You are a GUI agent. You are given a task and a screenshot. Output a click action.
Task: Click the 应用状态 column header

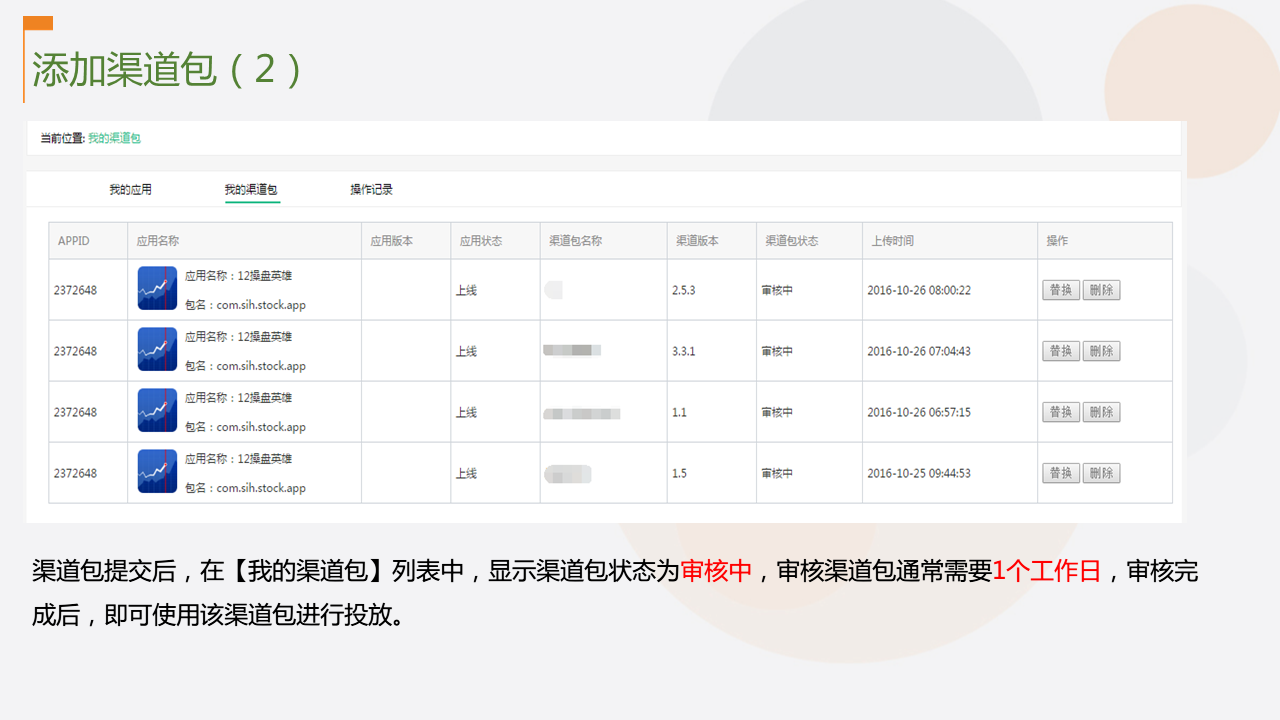pos(481,241)
